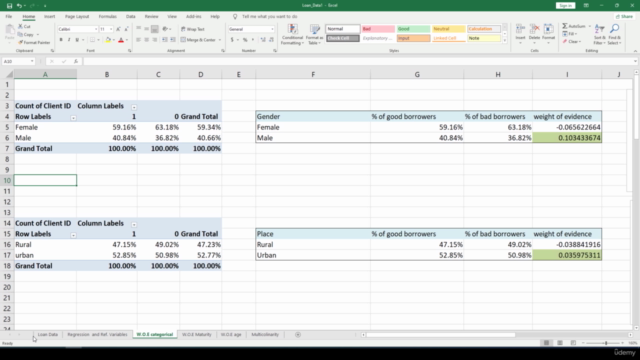Open Format as Table gallery

[314, 35]
